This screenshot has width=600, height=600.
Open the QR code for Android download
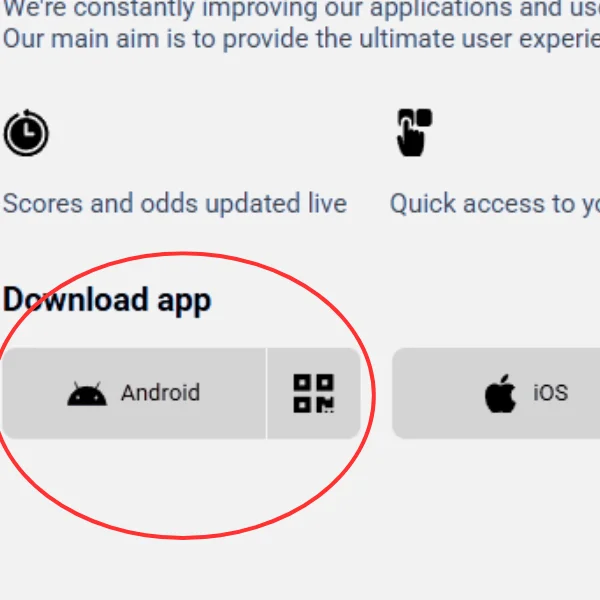pos(314,393)
